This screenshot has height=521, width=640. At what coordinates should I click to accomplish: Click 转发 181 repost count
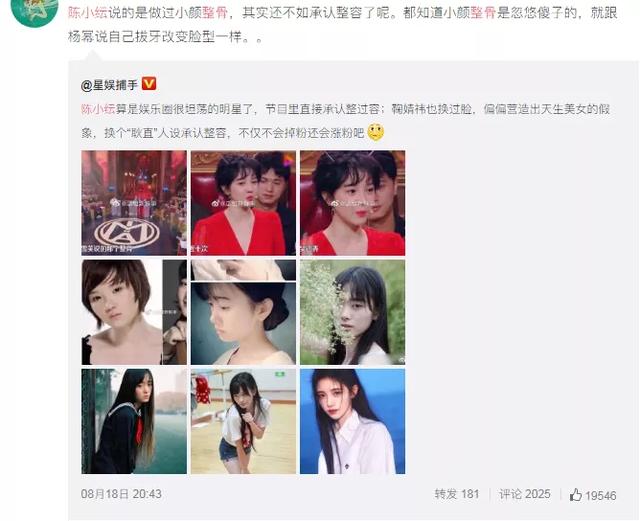457,494
